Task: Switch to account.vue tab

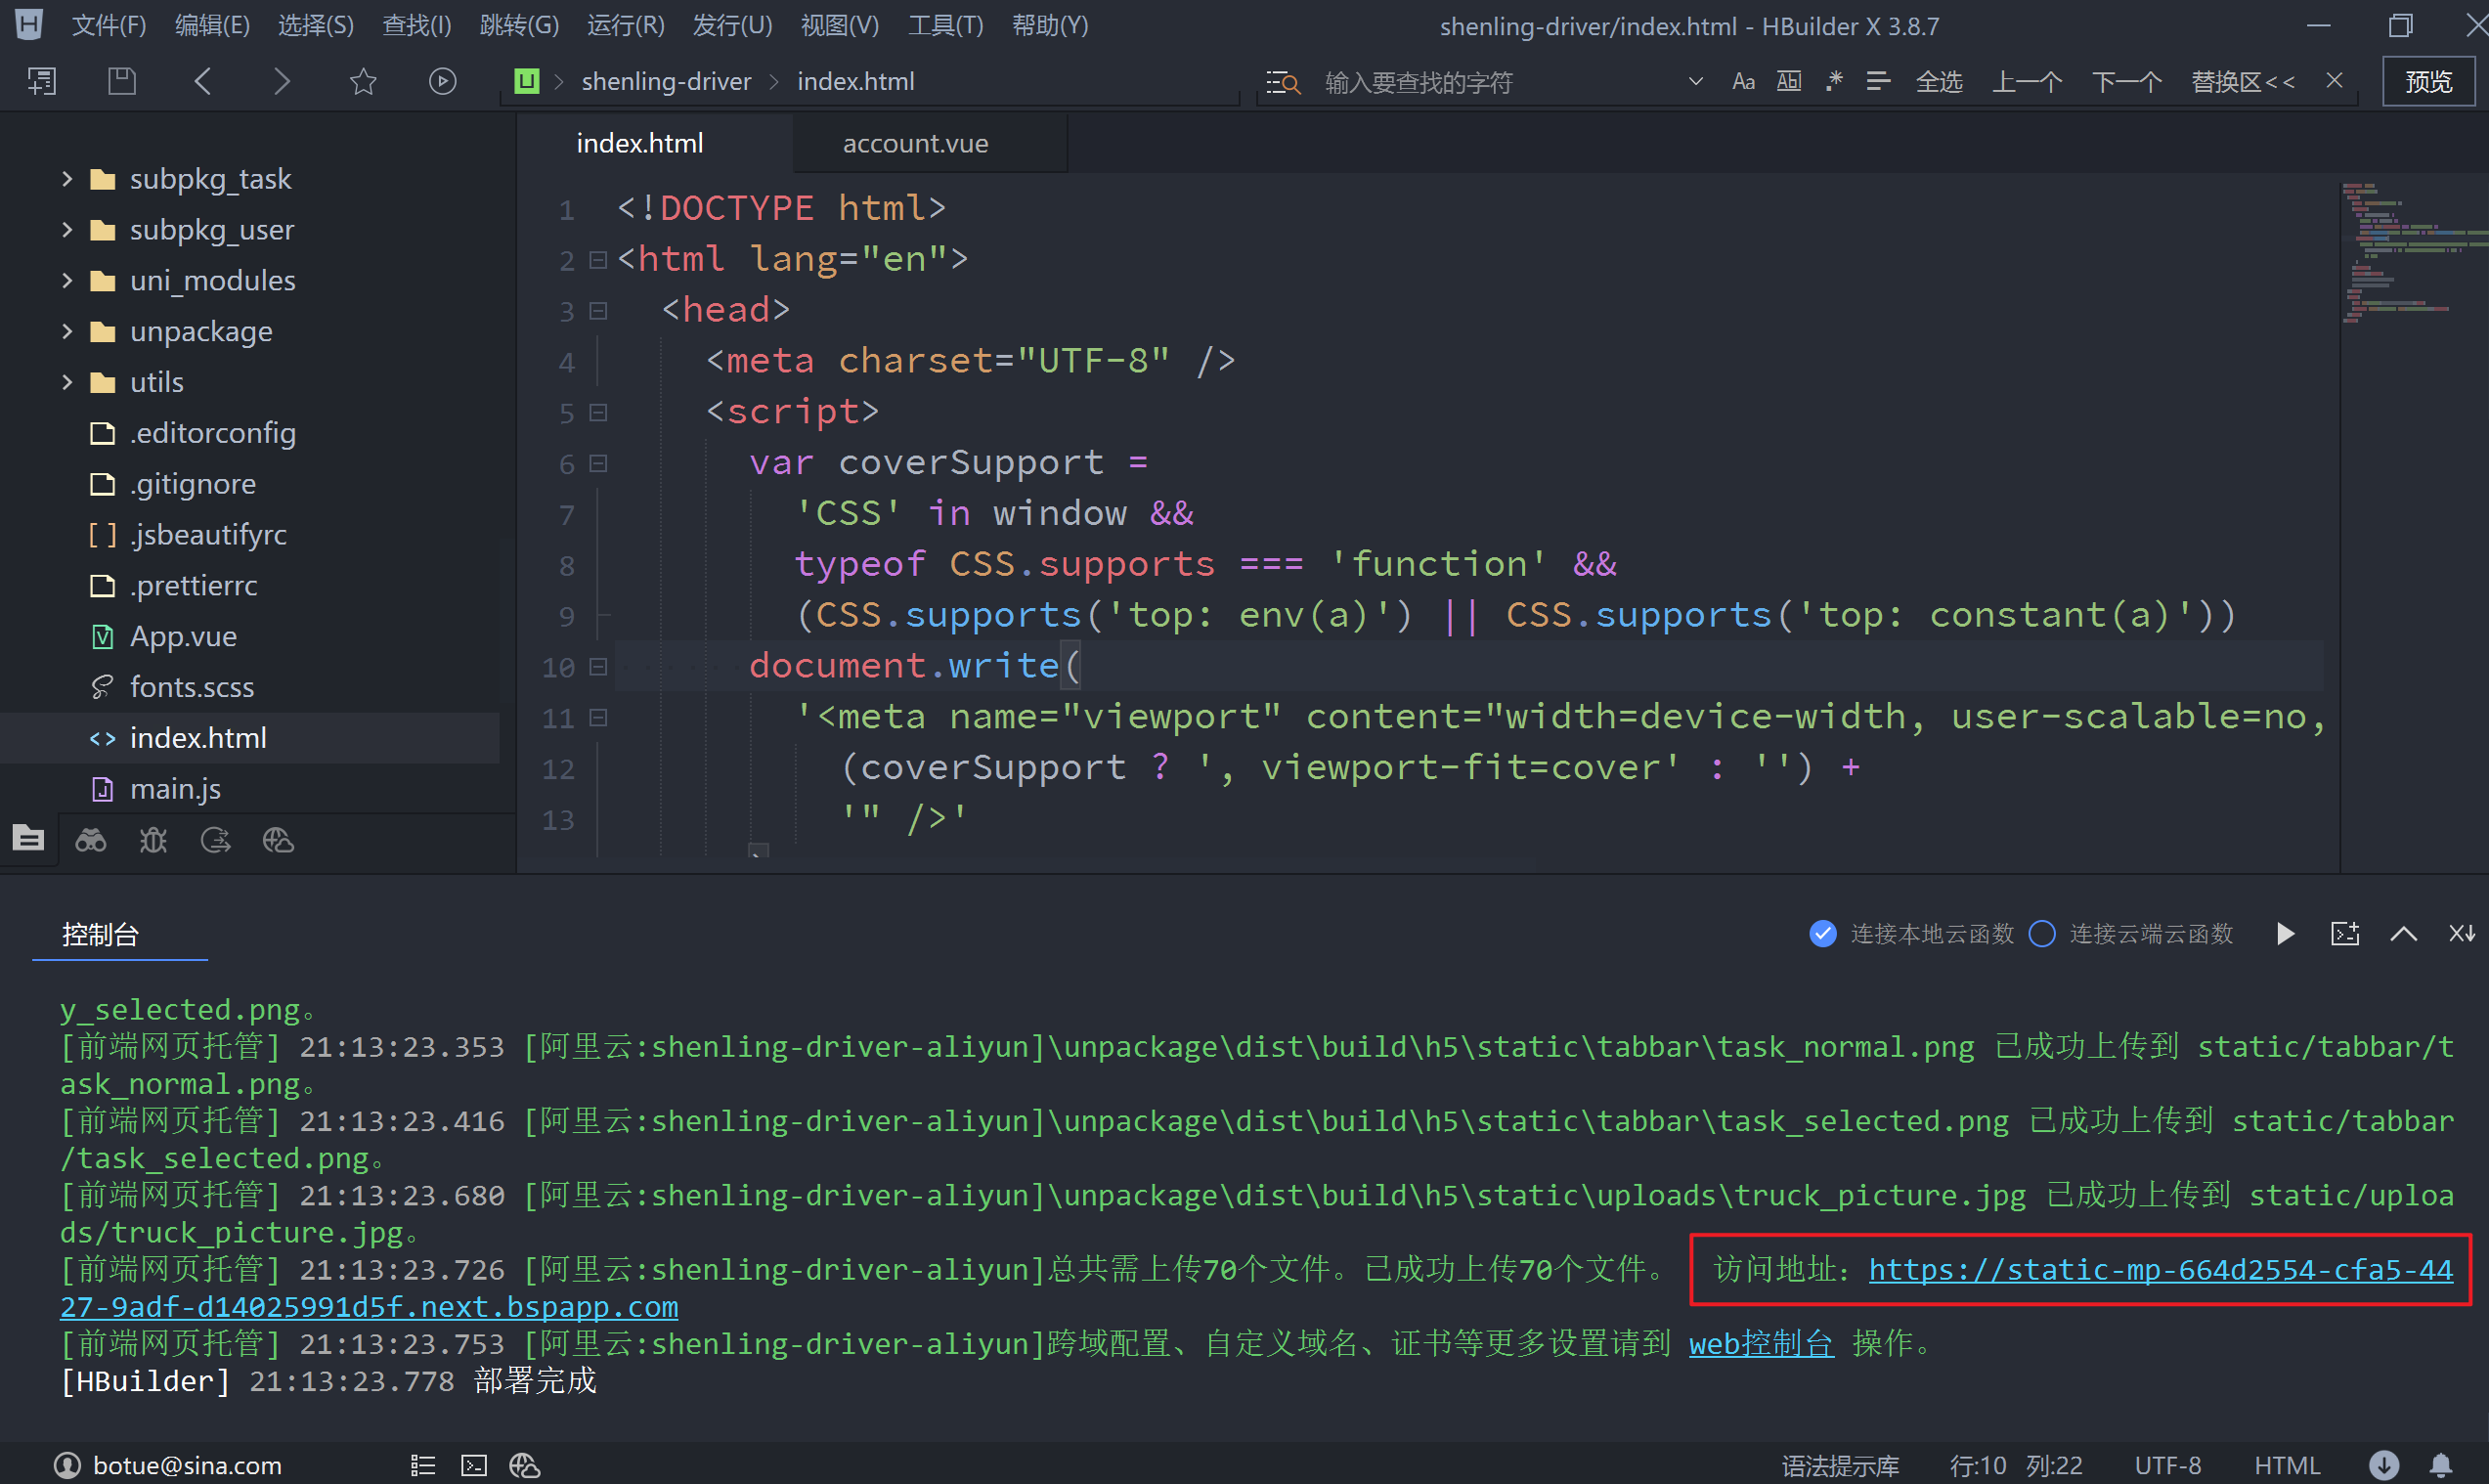Action: [915, 144]
